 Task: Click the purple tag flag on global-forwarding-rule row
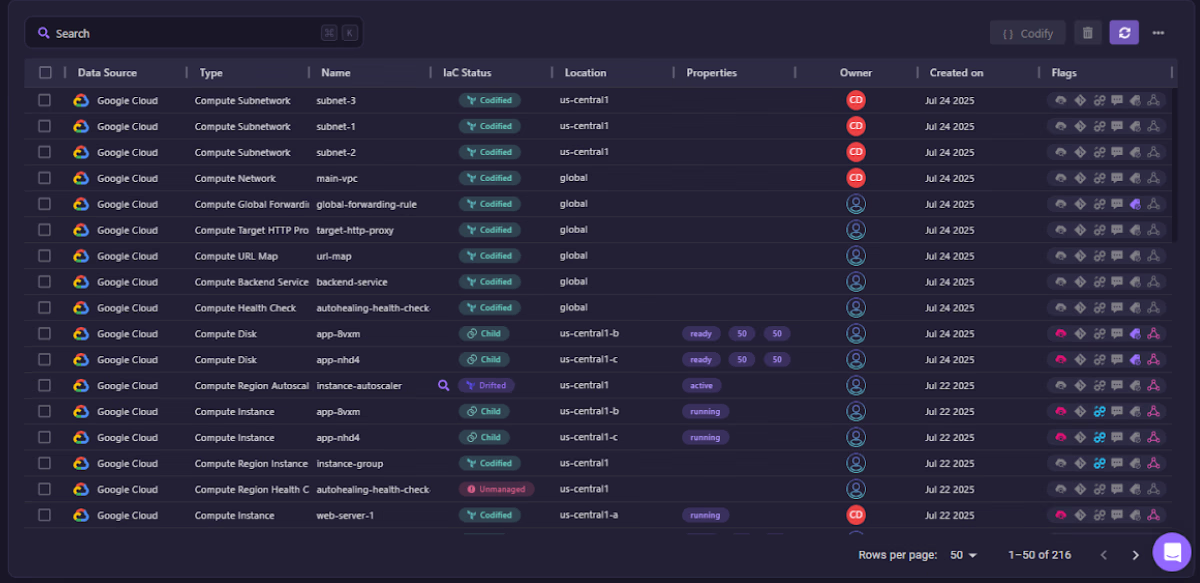click(1135, 204)
